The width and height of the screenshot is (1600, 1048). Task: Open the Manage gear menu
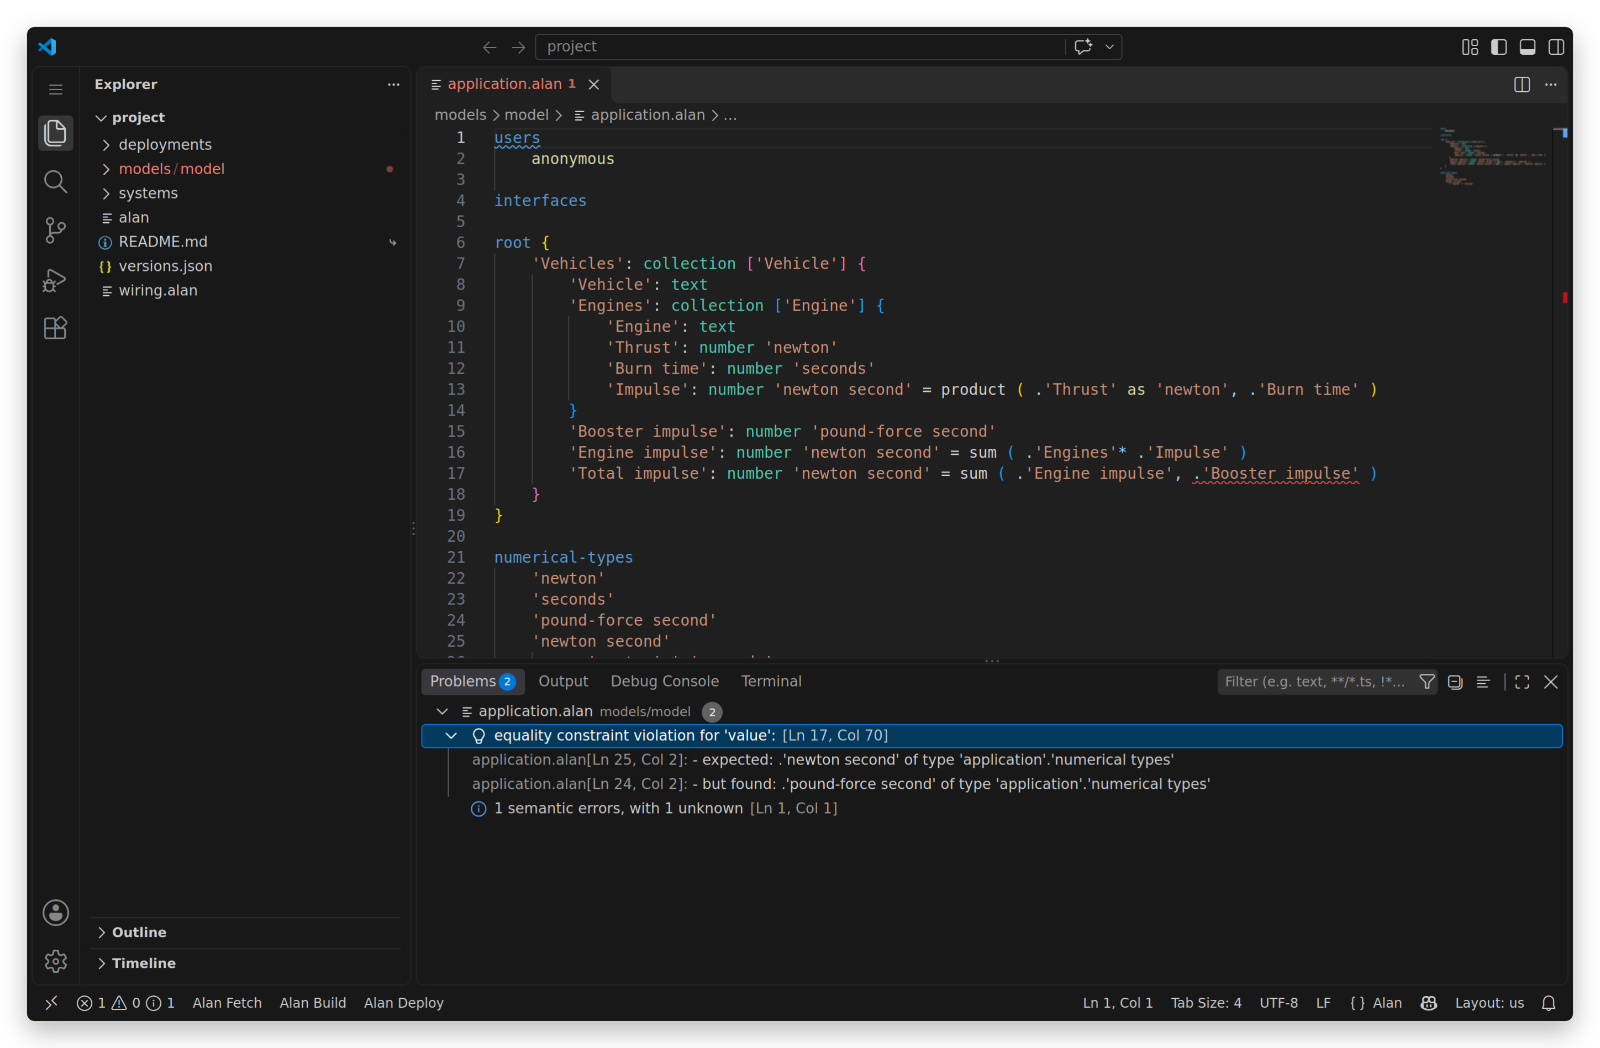[56, 961]
